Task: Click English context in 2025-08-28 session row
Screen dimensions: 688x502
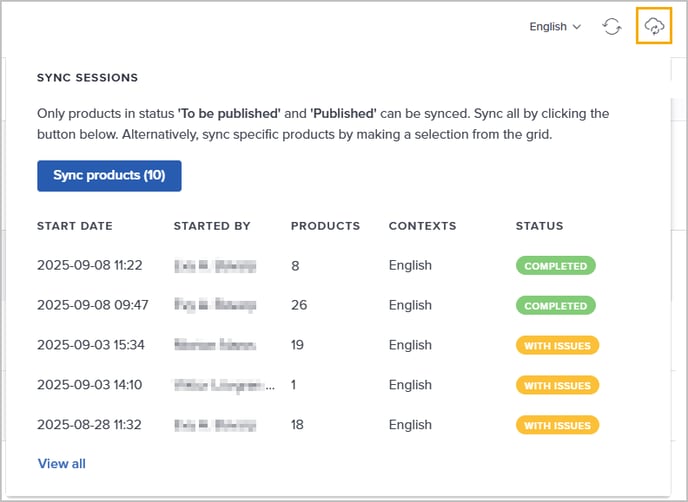Action: (410, 425)
